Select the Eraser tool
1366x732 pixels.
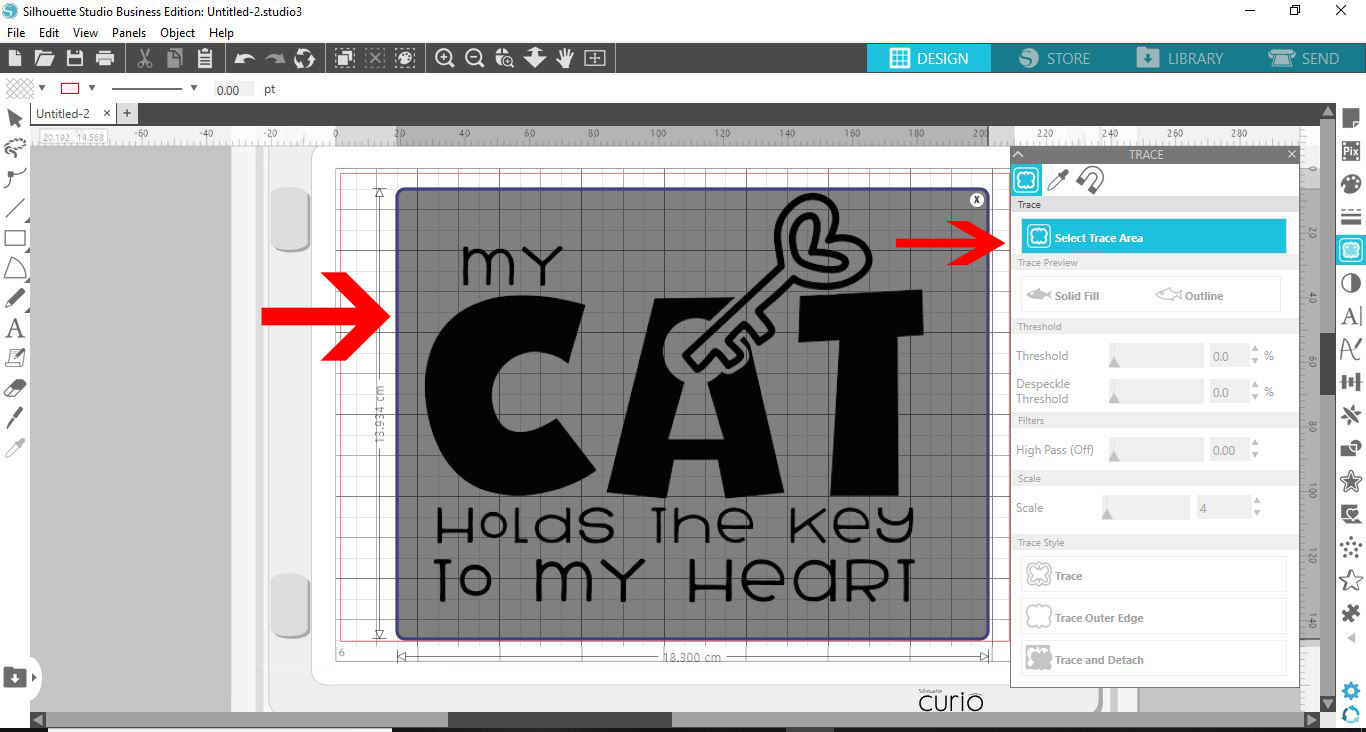(x=15, y=388)
